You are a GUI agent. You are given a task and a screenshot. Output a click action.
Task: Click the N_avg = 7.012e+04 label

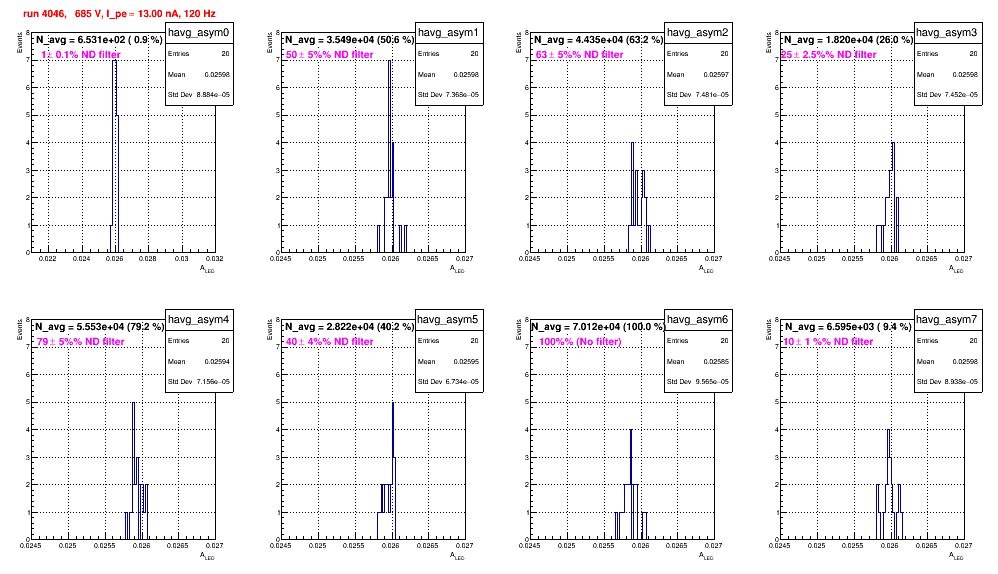pos(598,327)
